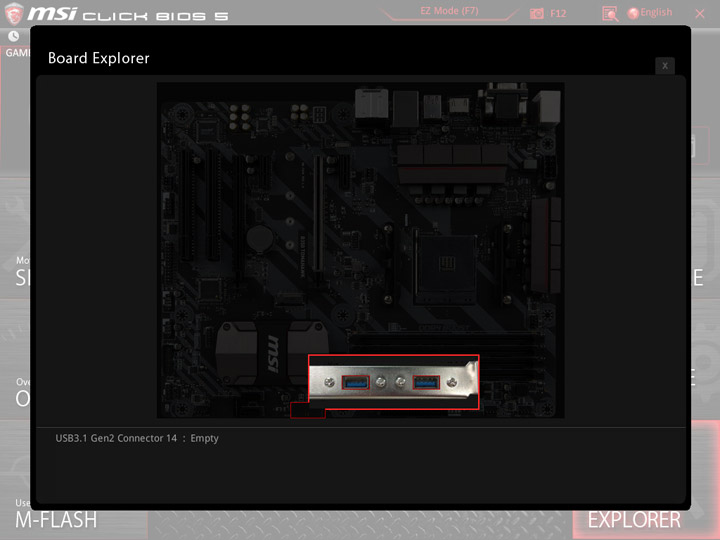This screenshot has height=540, width=720.
Task: Switch to EZ Mode (F7)
Action: [x=449, y=11]
